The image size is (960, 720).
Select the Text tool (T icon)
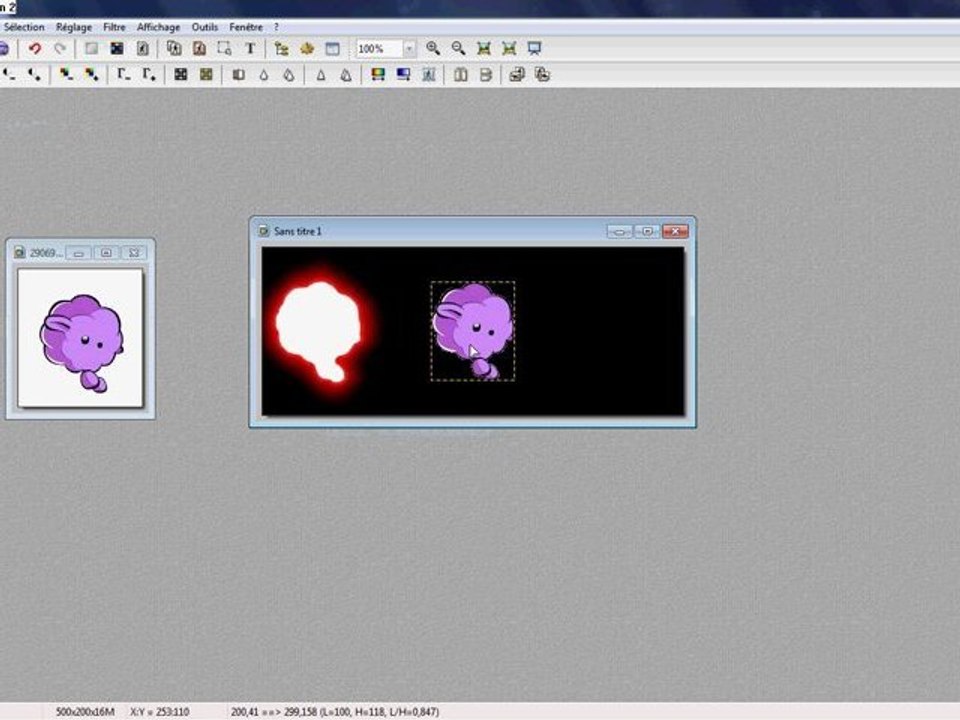click(250, 48)
